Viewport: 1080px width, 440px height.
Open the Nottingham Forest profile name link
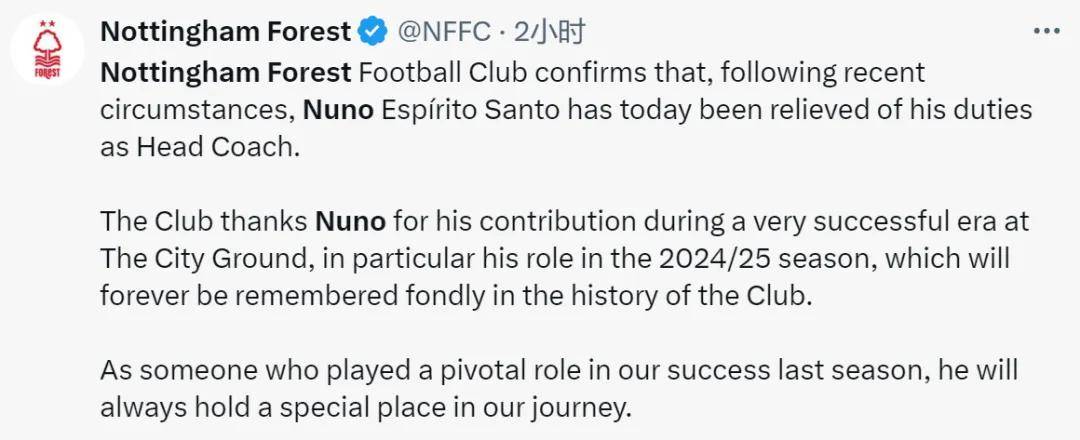point(226,32)
